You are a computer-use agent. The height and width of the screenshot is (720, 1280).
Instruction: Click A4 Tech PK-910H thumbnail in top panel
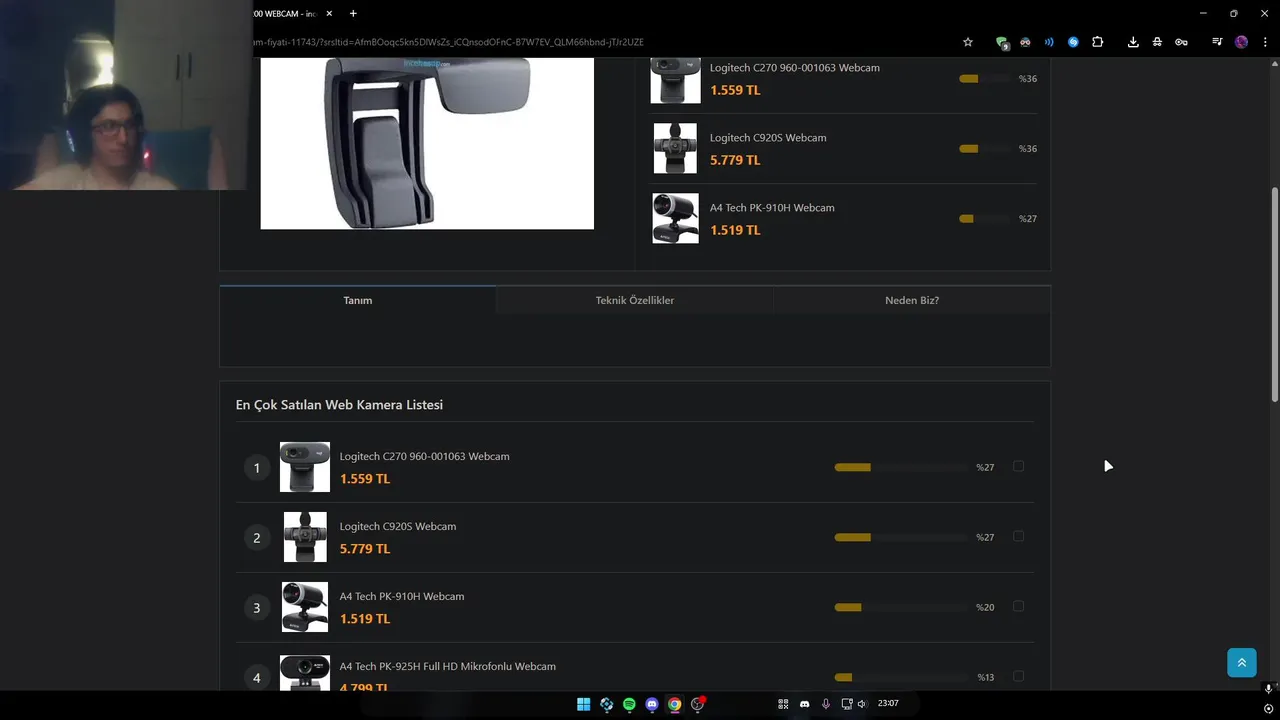click(675, 218)
